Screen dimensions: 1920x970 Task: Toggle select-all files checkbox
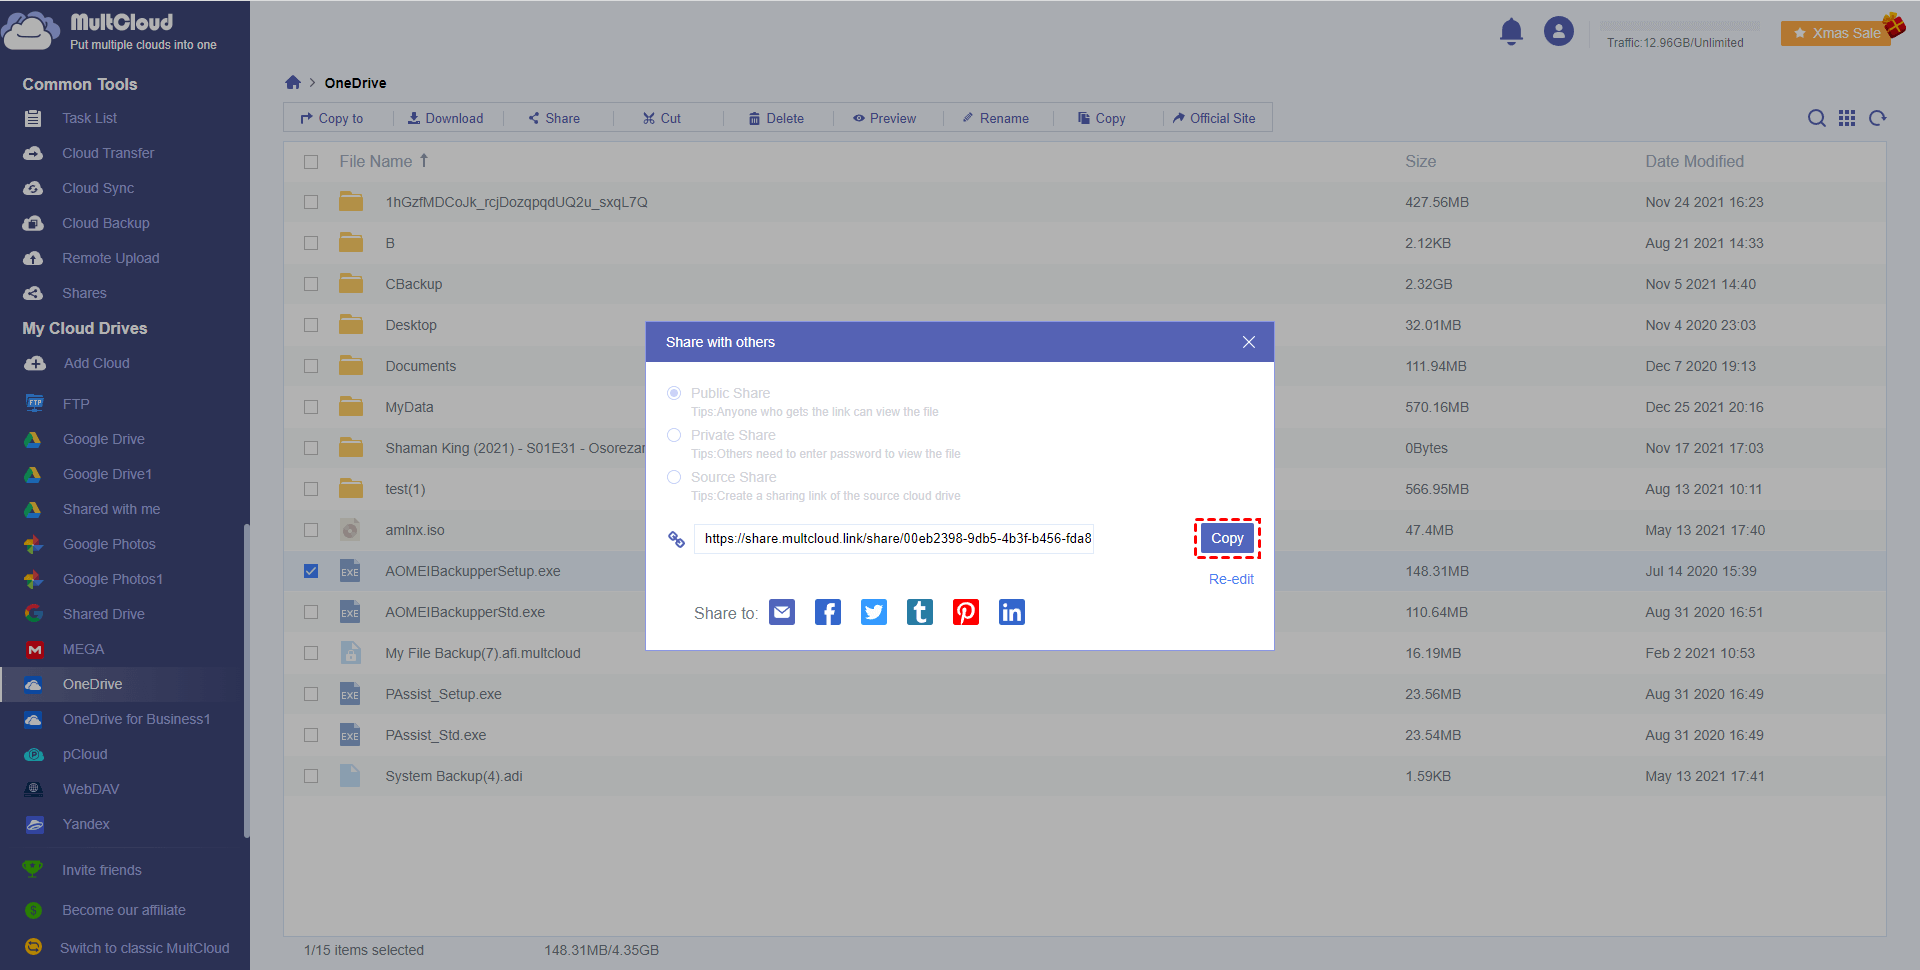click(x=311, y=162)
